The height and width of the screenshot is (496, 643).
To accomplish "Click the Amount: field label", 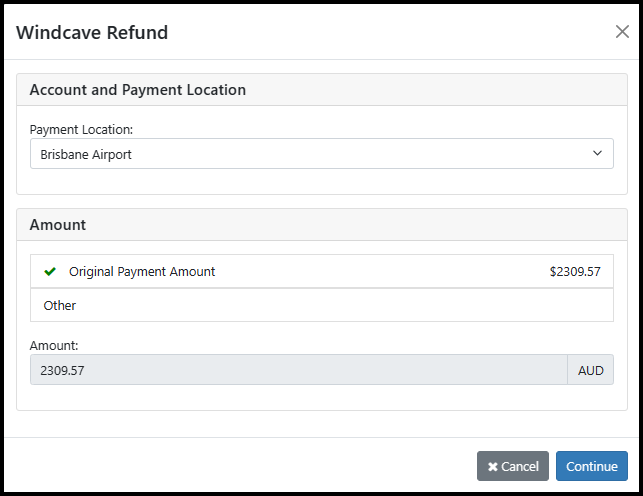I will (54, 346).
